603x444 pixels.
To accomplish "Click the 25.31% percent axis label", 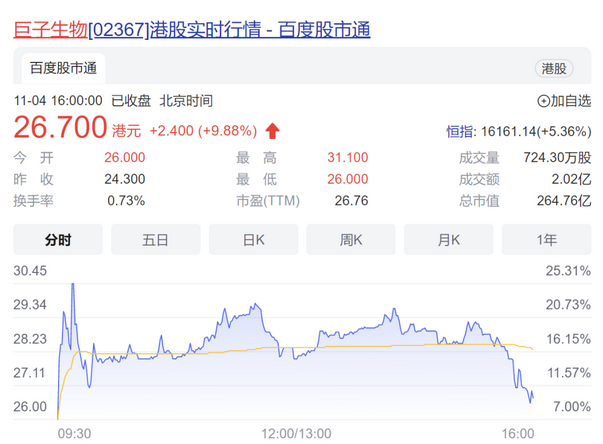I will coord(568,271).
